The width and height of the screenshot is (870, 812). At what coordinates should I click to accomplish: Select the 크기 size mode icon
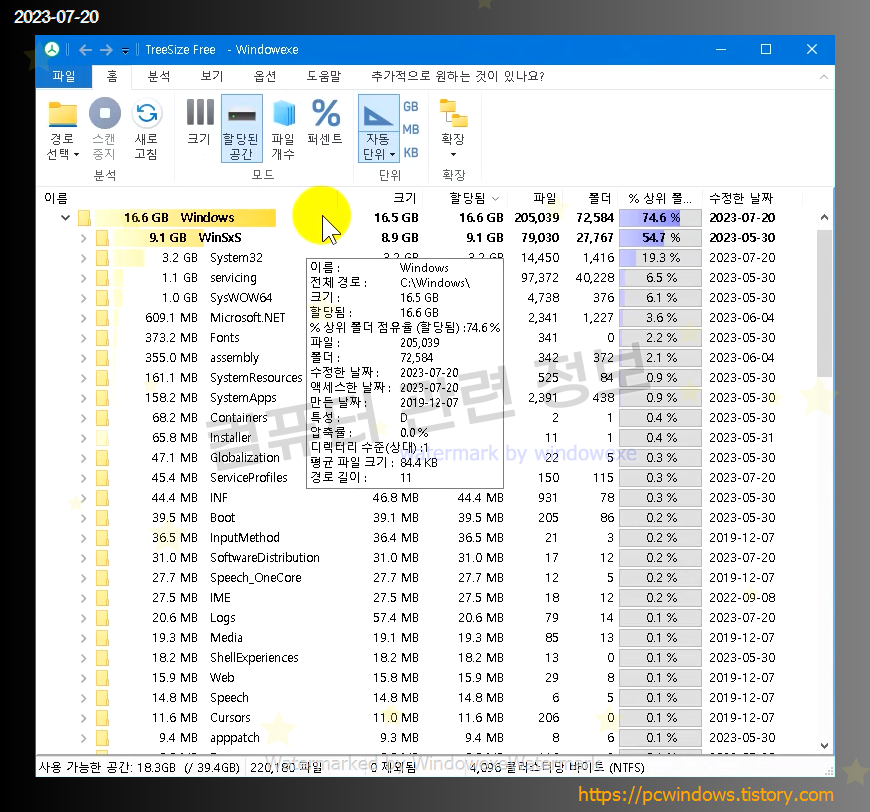pyautogui.click(x=200, y=113)
